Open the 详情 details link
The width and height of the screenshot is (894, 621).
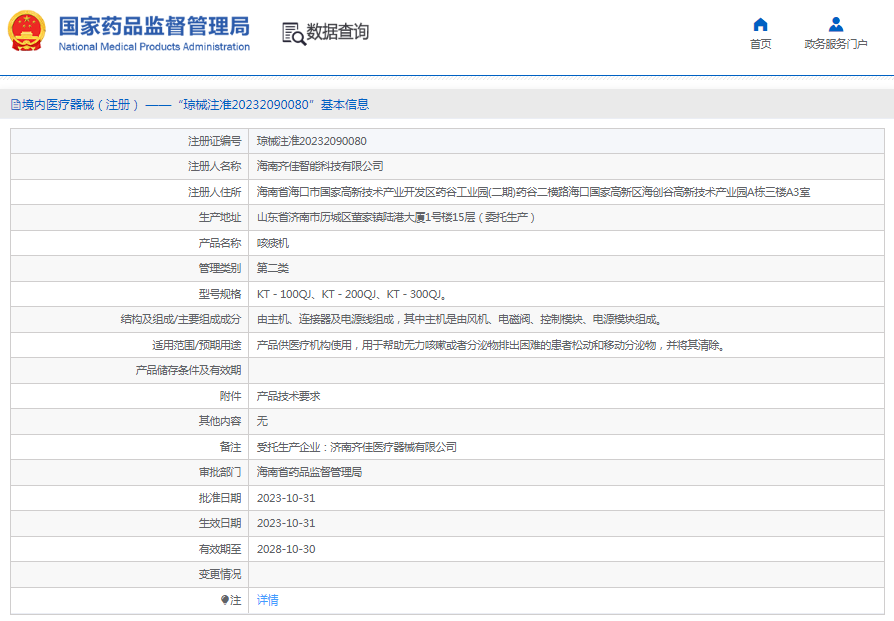click(x=267, y=600)
